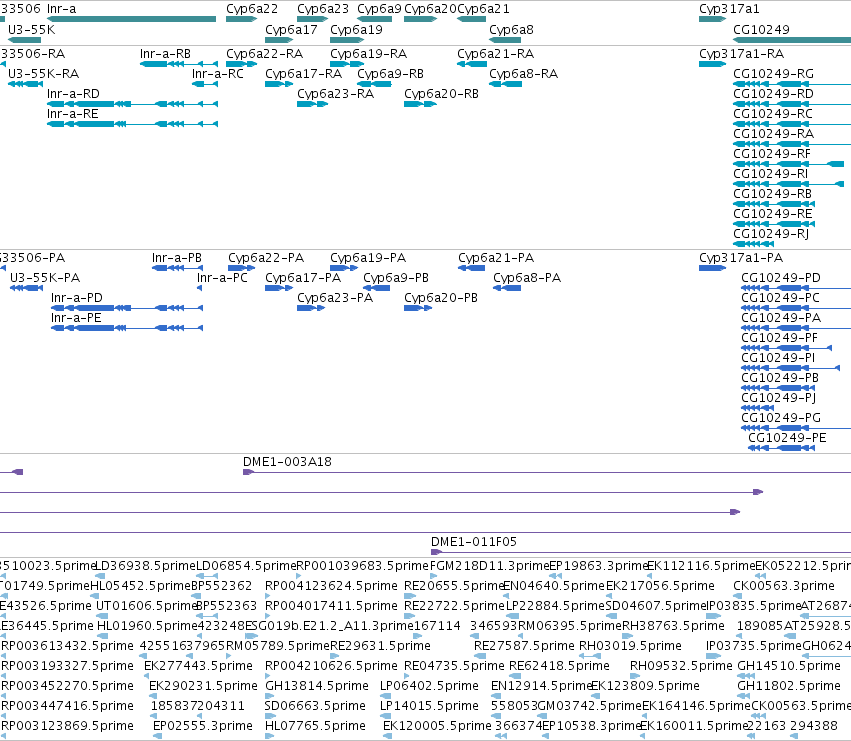The width and height of the screenshot is (851, 741).
Task: Click the Inr-a gene bar
Action: click(131, 19)
